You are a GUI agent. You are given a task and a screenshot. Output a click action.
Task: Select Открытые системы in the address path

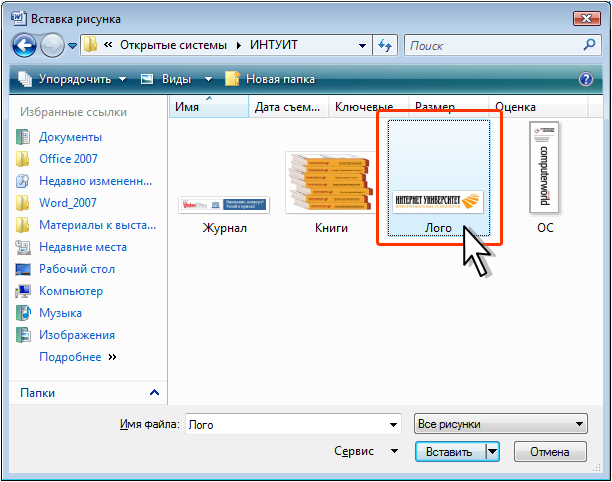(x=173, y=45)
